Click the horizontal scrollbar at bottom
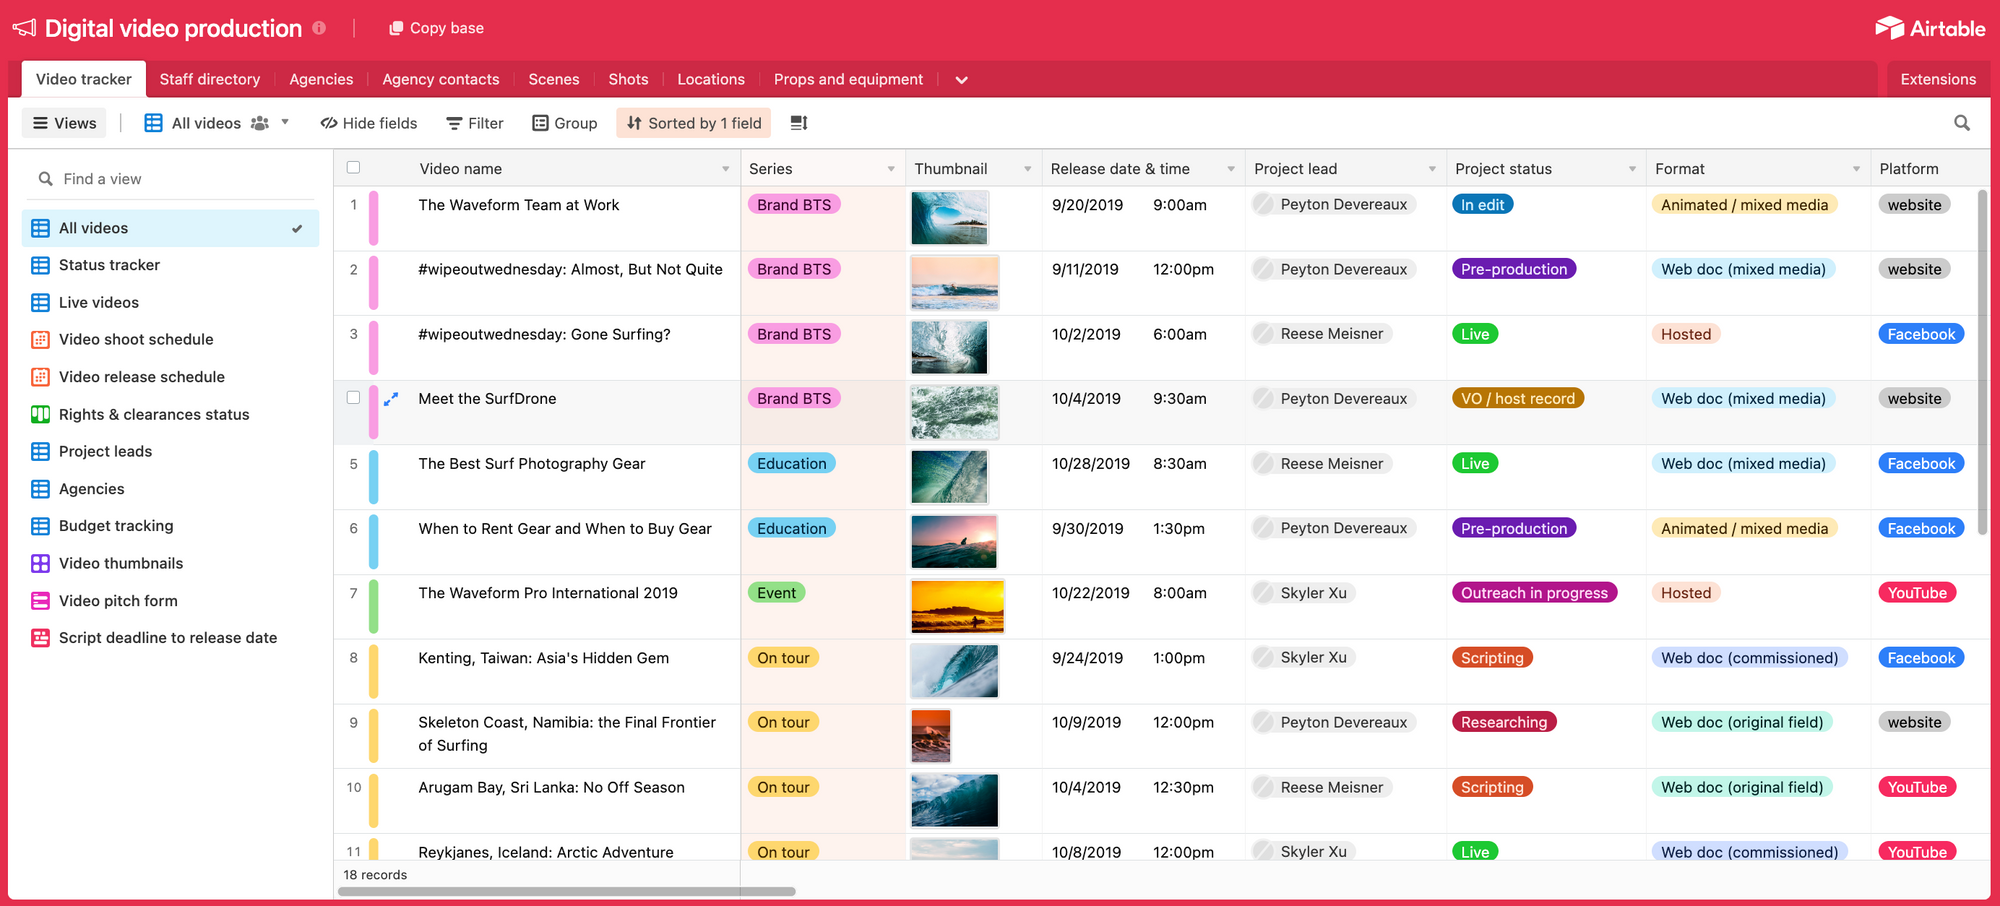The width and height of the screenshot is (2000, 906). point(567,891)
